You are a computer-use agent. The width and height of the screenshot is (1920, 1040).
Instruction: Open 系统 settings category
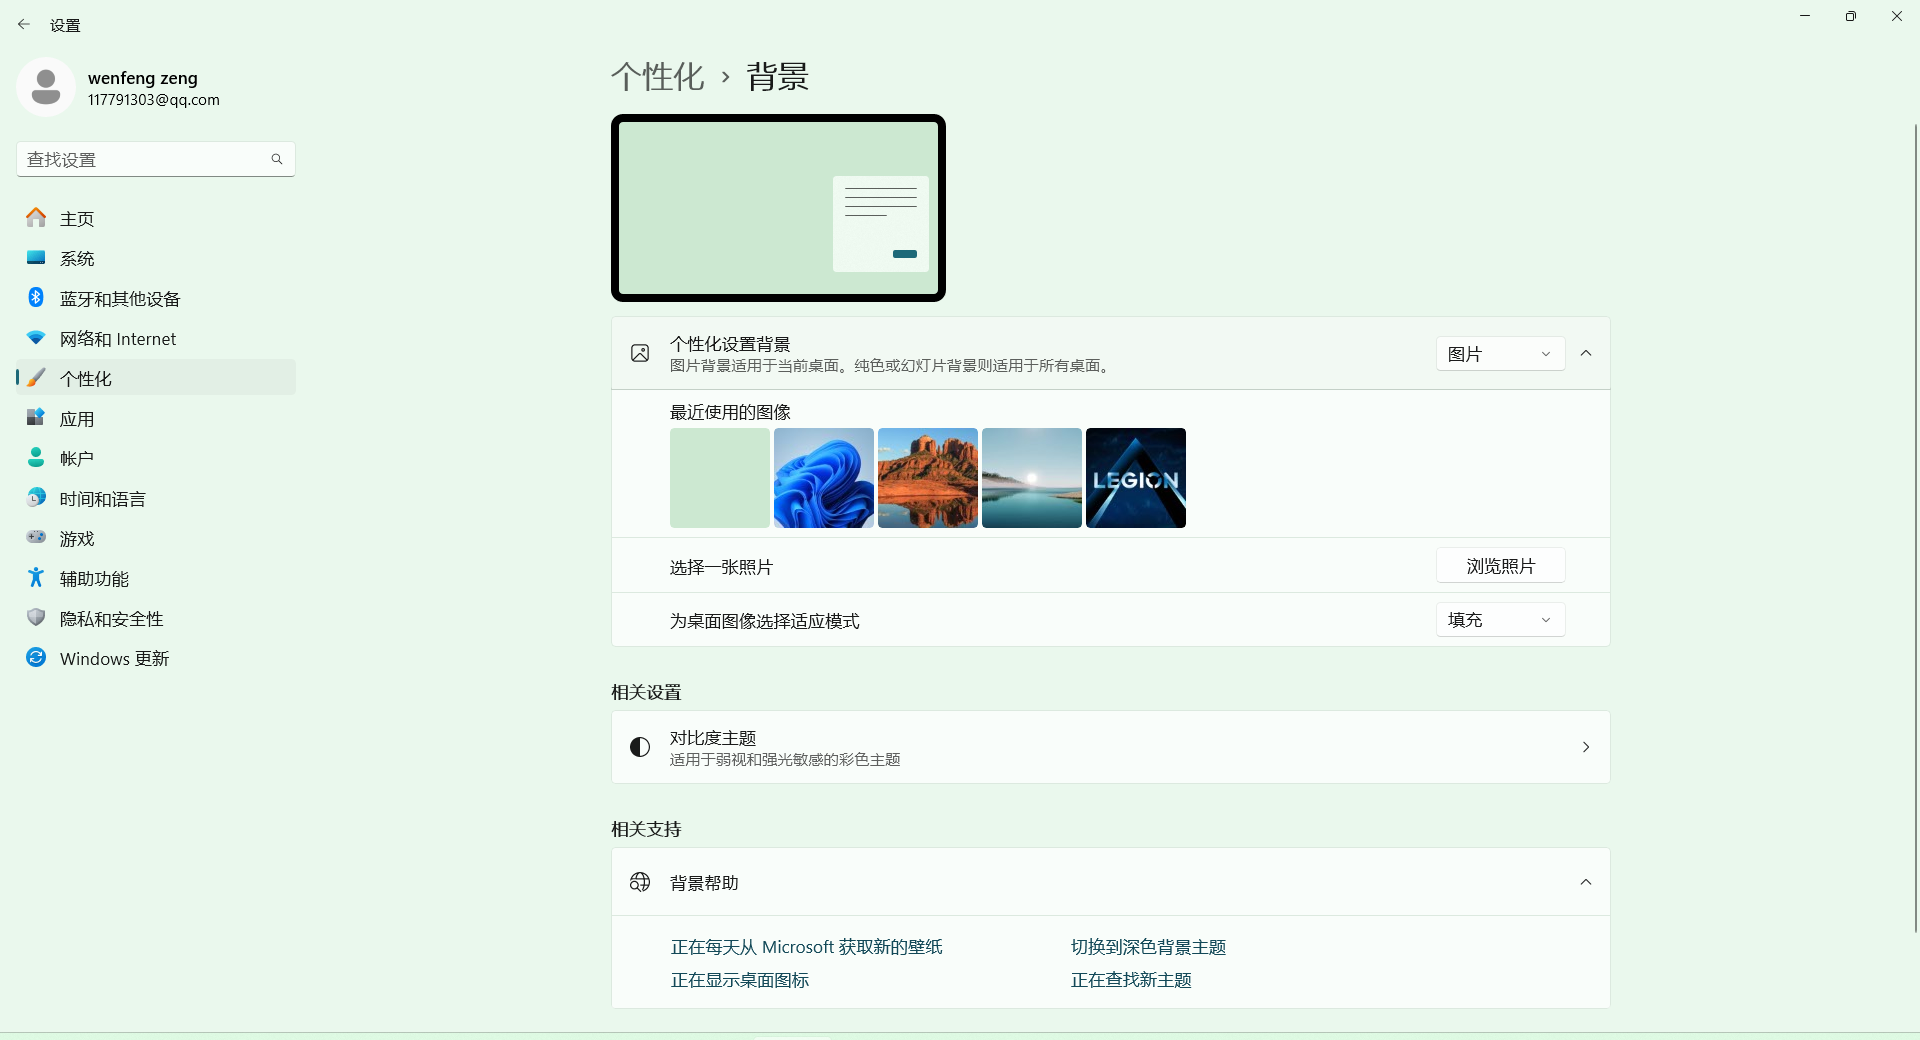(156, 258)
